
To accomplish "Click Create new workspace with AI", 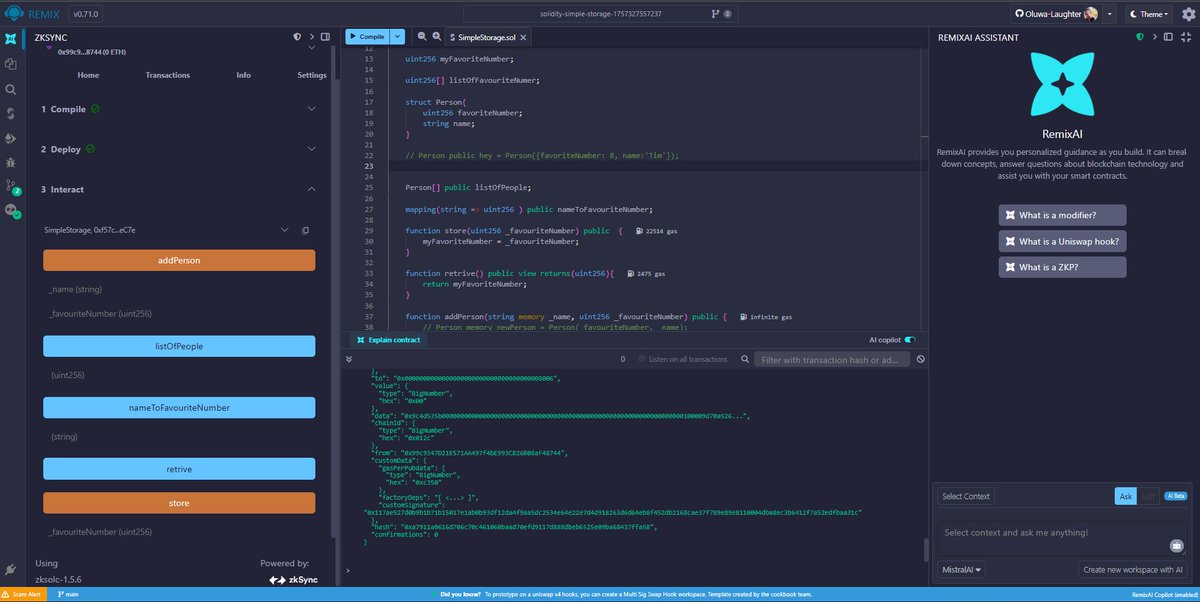I will pyautogui.click(x=1133, y=569).
